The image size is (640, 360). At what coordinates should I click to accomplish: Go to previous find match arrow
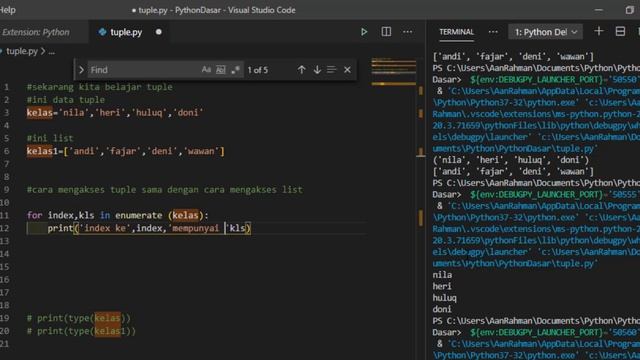301,70
